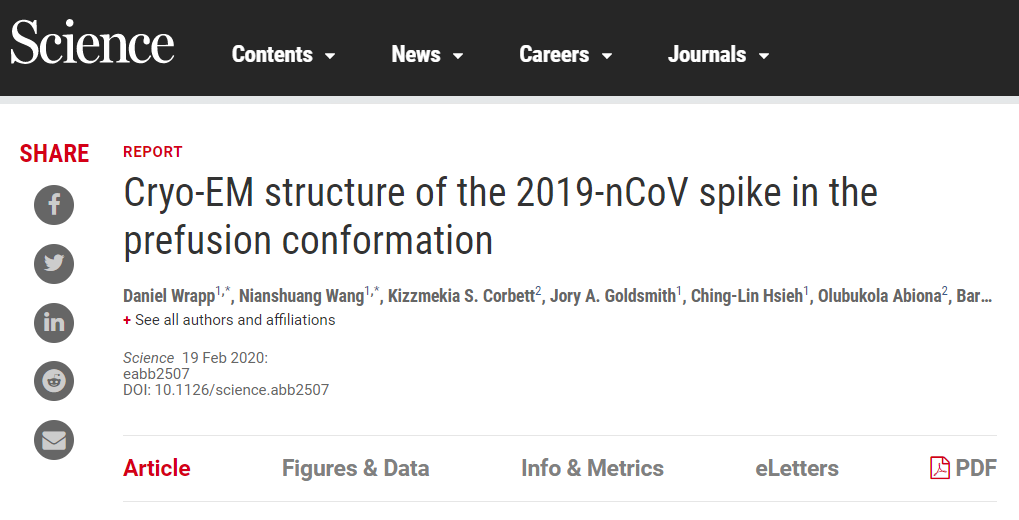Expand the Contents dropdown menu
The width and height of the screenshot is (1019, 520).
(284, 55)
